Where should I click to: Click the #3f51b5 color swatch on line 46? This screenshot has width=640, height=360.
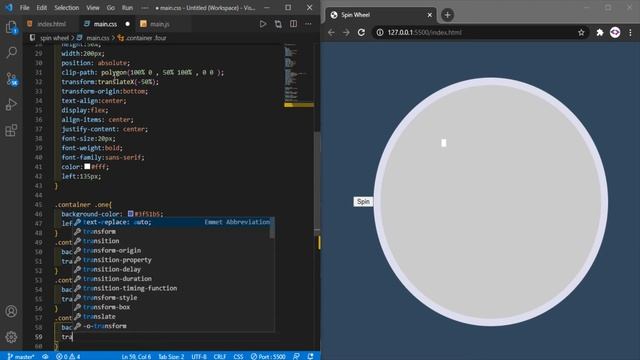131,213
